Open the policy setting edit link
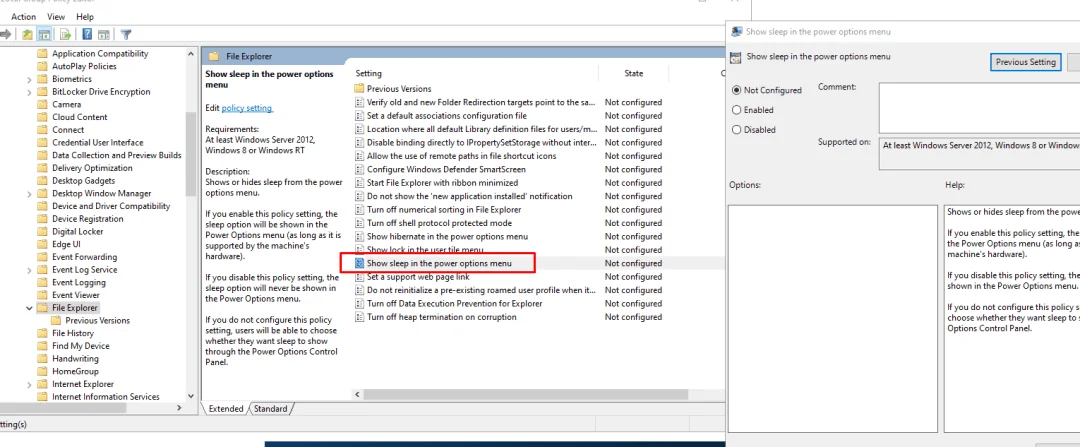This screenshot has height=447, width=1080. click(x=247, y=108)
